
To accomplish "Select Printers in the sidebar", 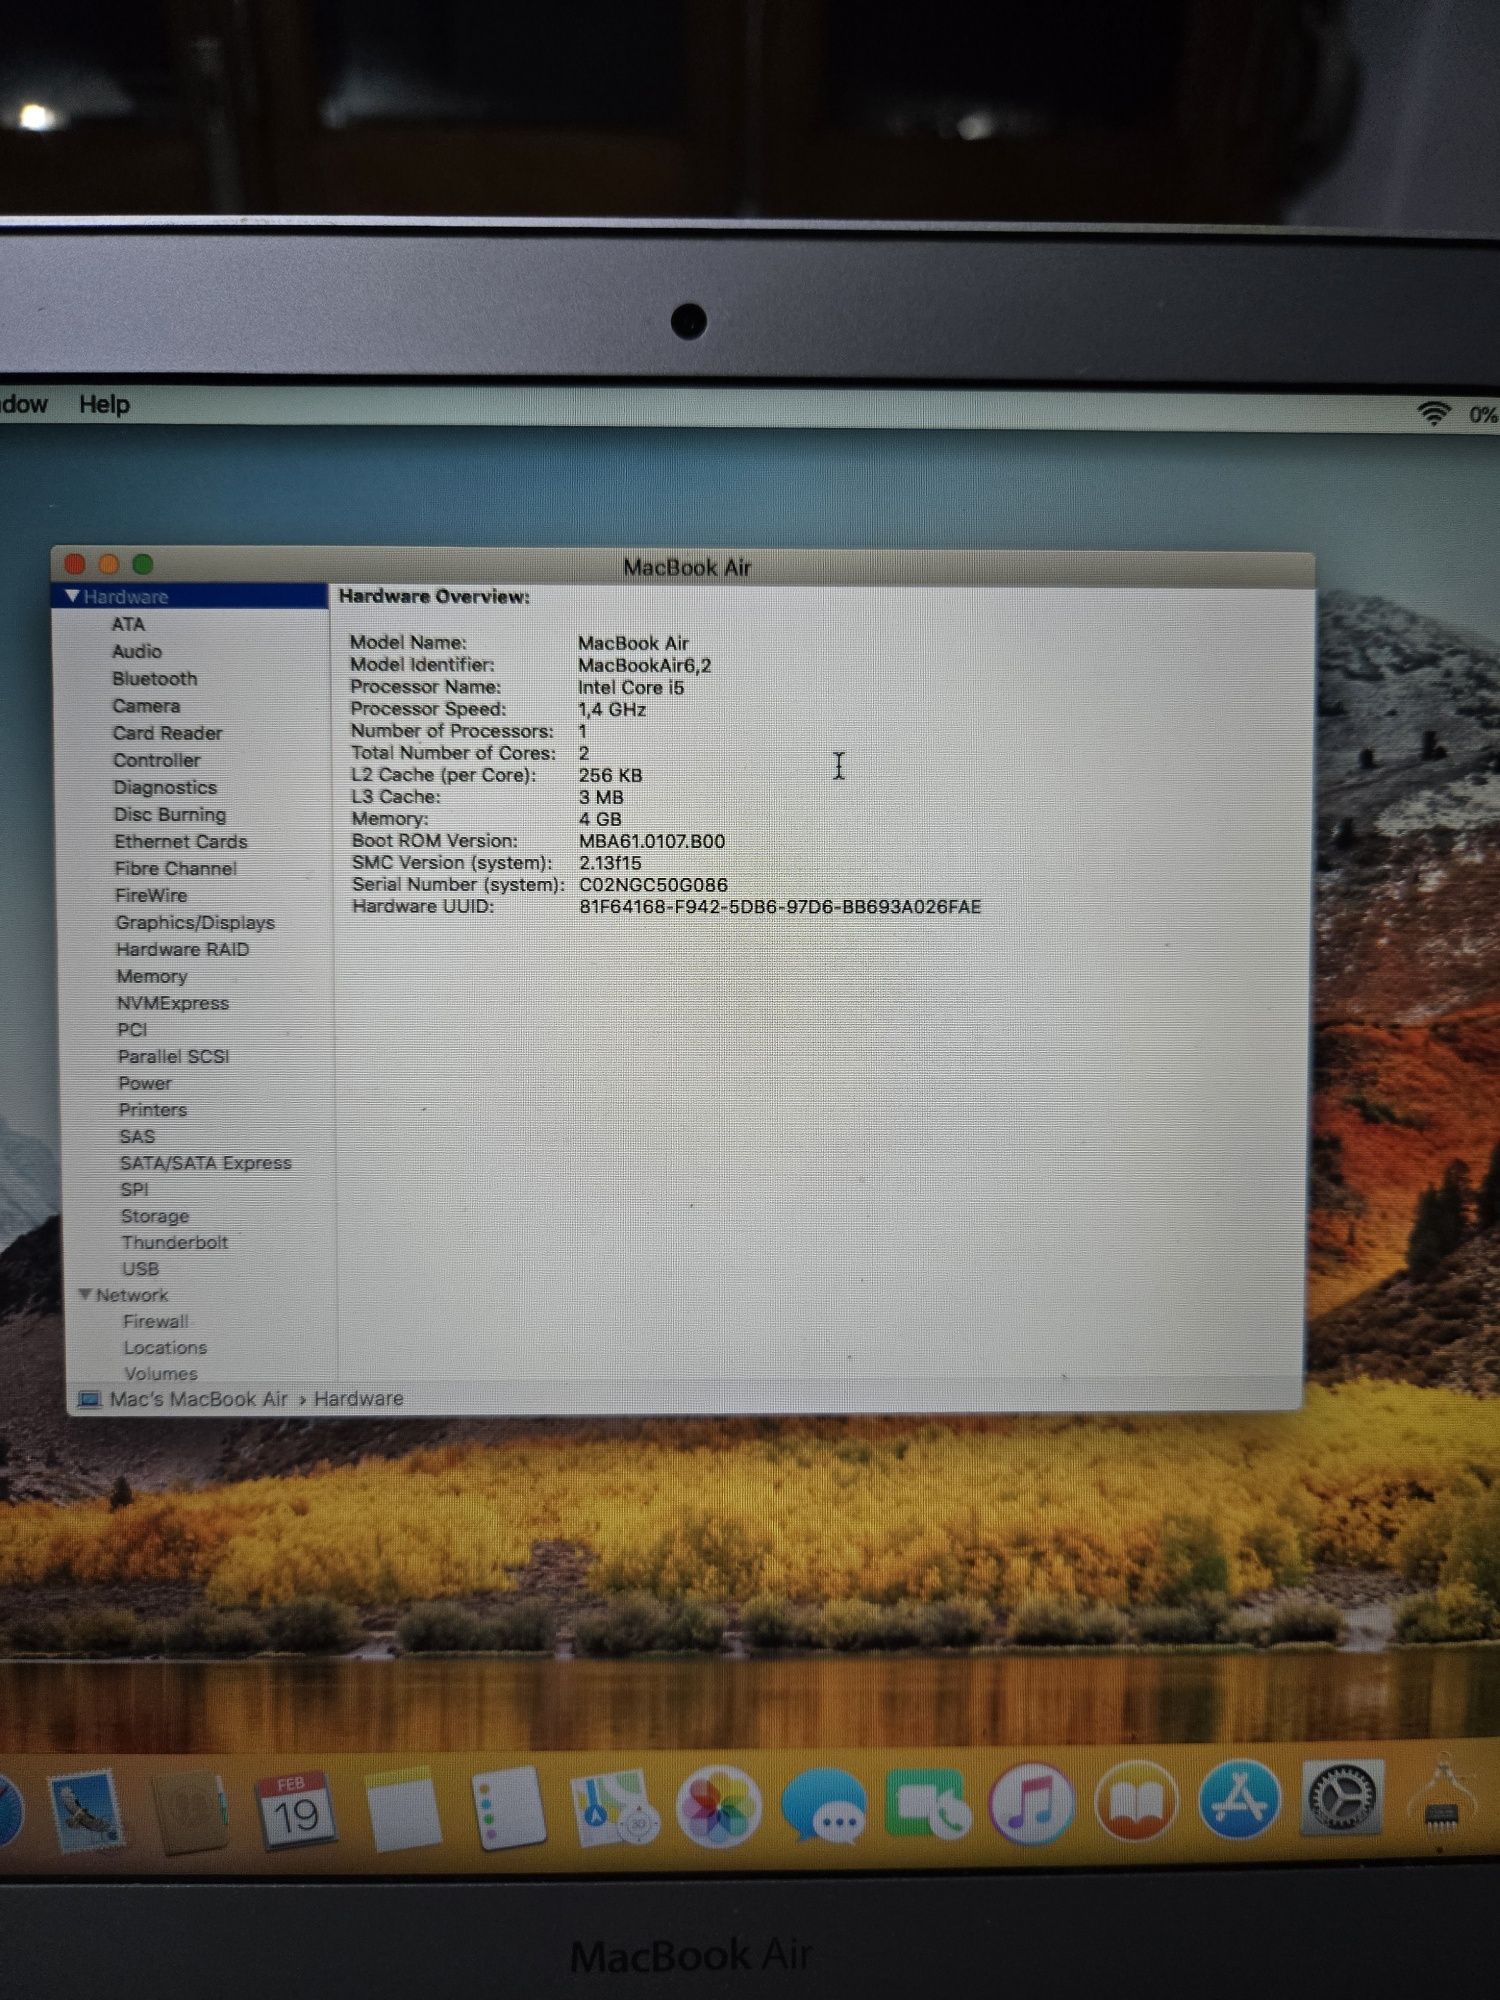I will [x=153, y=1110].
